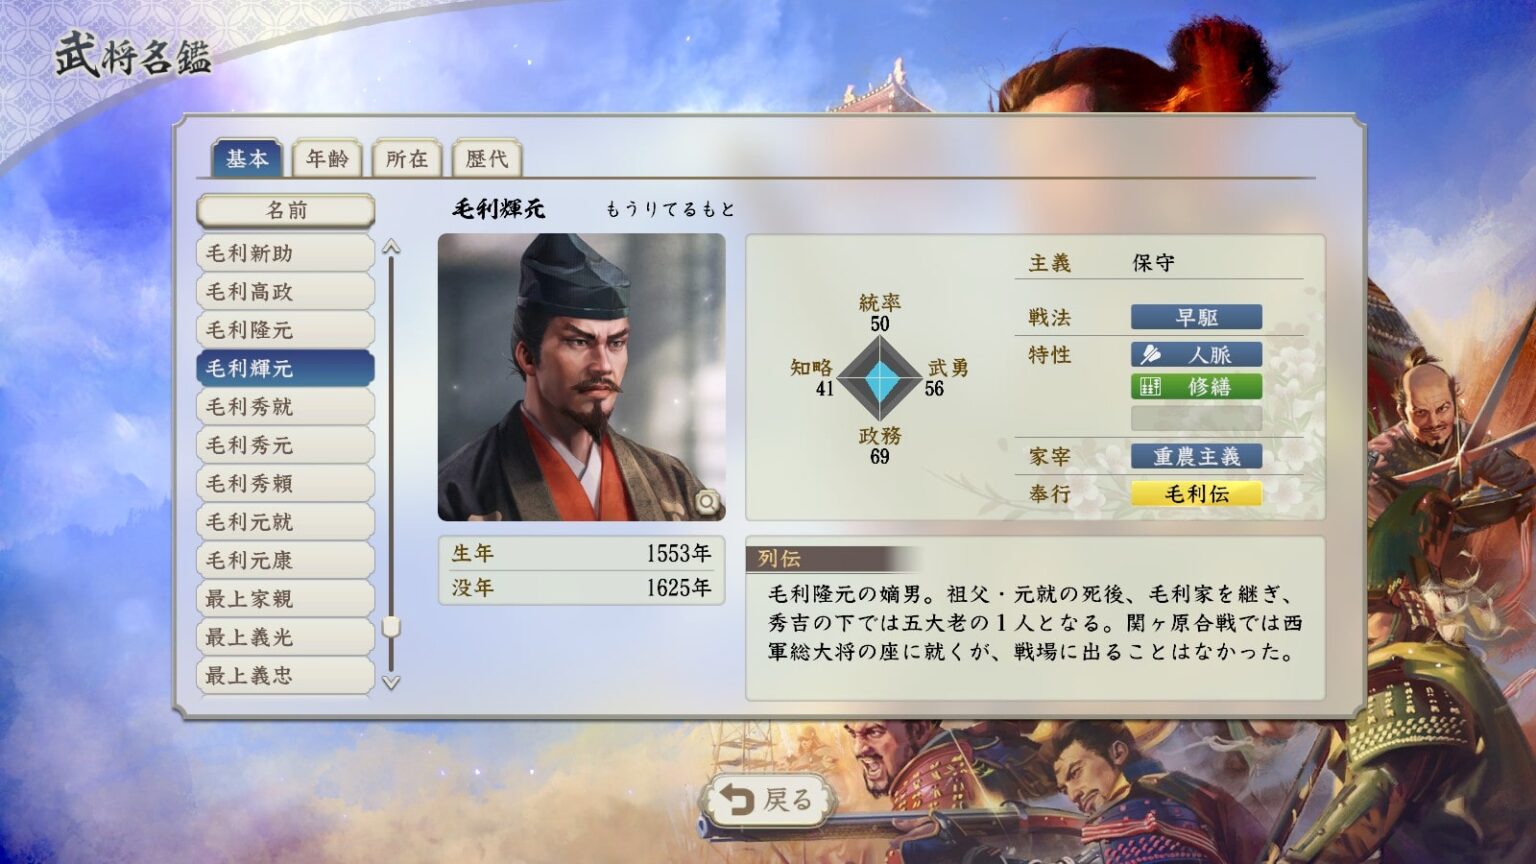Open the 歴代 tab
Viewport: 1536px width, 864px height.
tap(487, 159)
